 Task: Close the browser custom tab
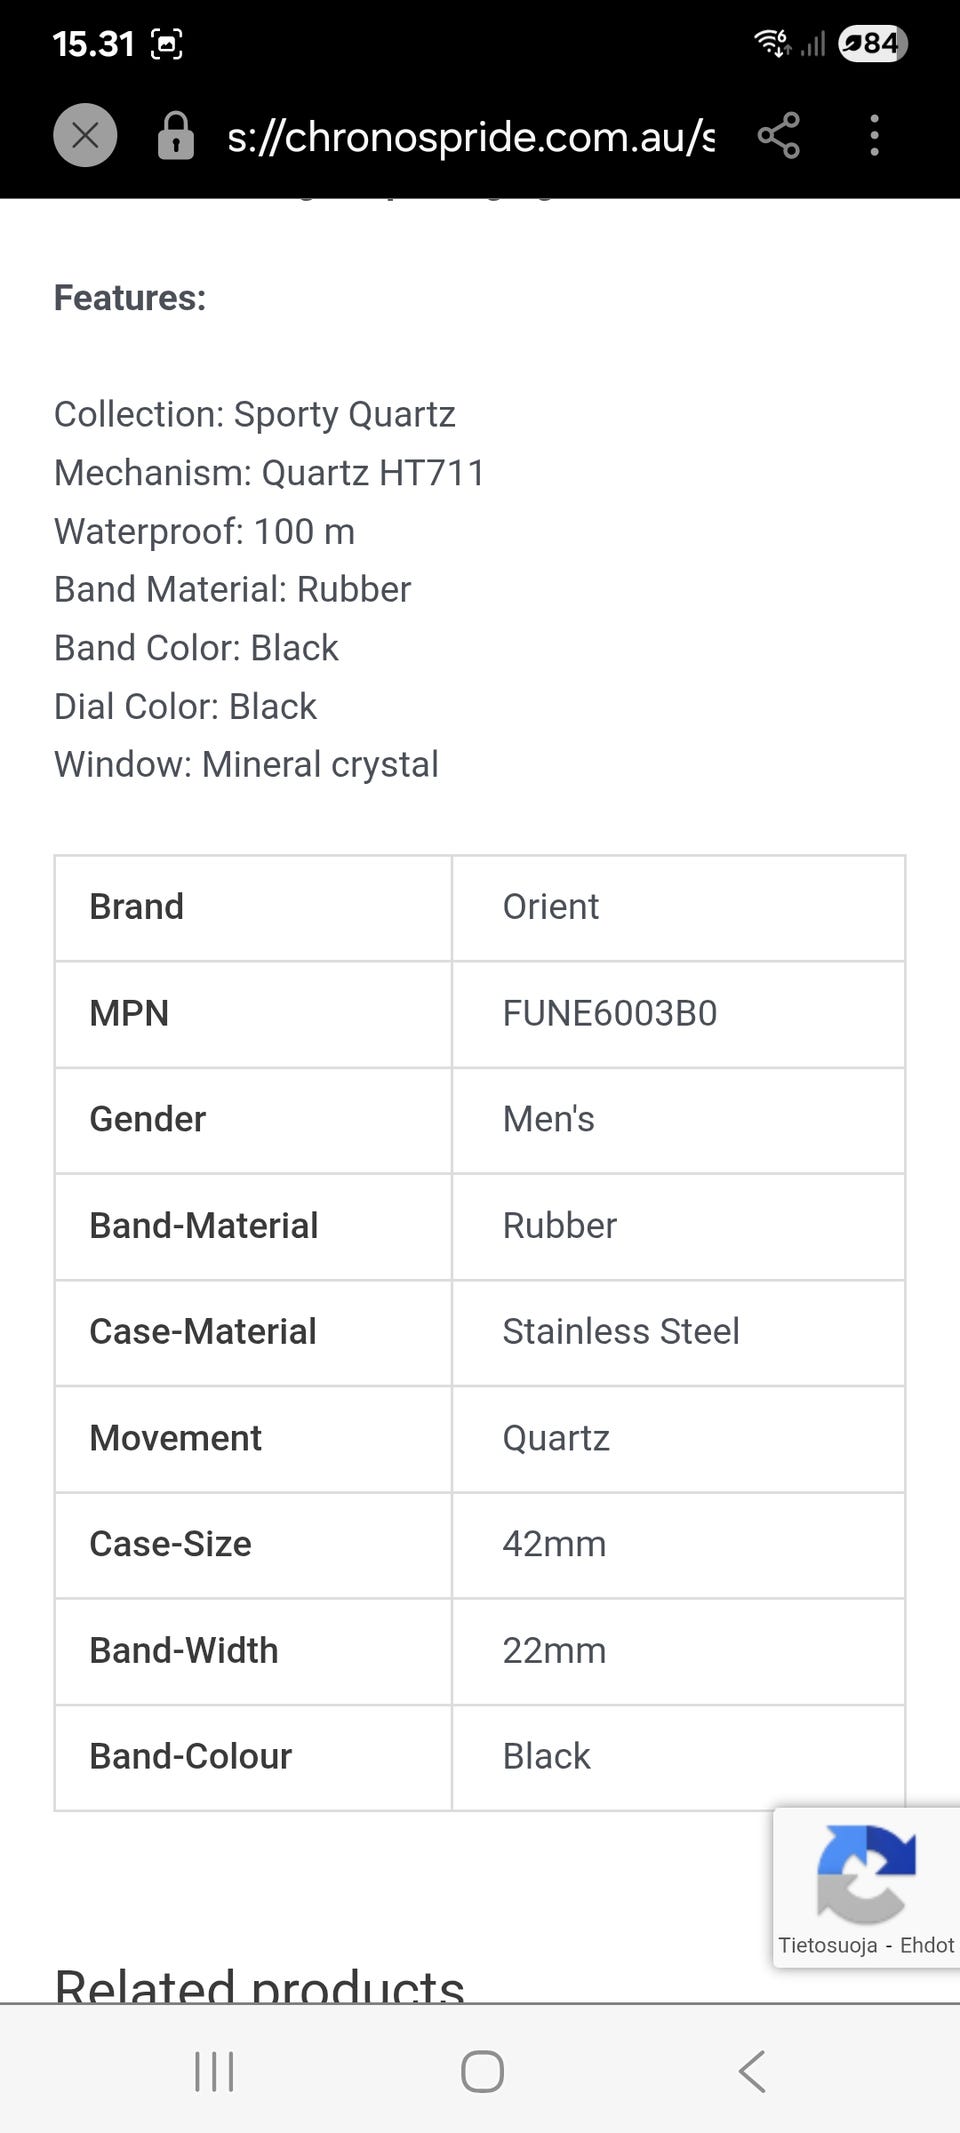tap(85, 135)
